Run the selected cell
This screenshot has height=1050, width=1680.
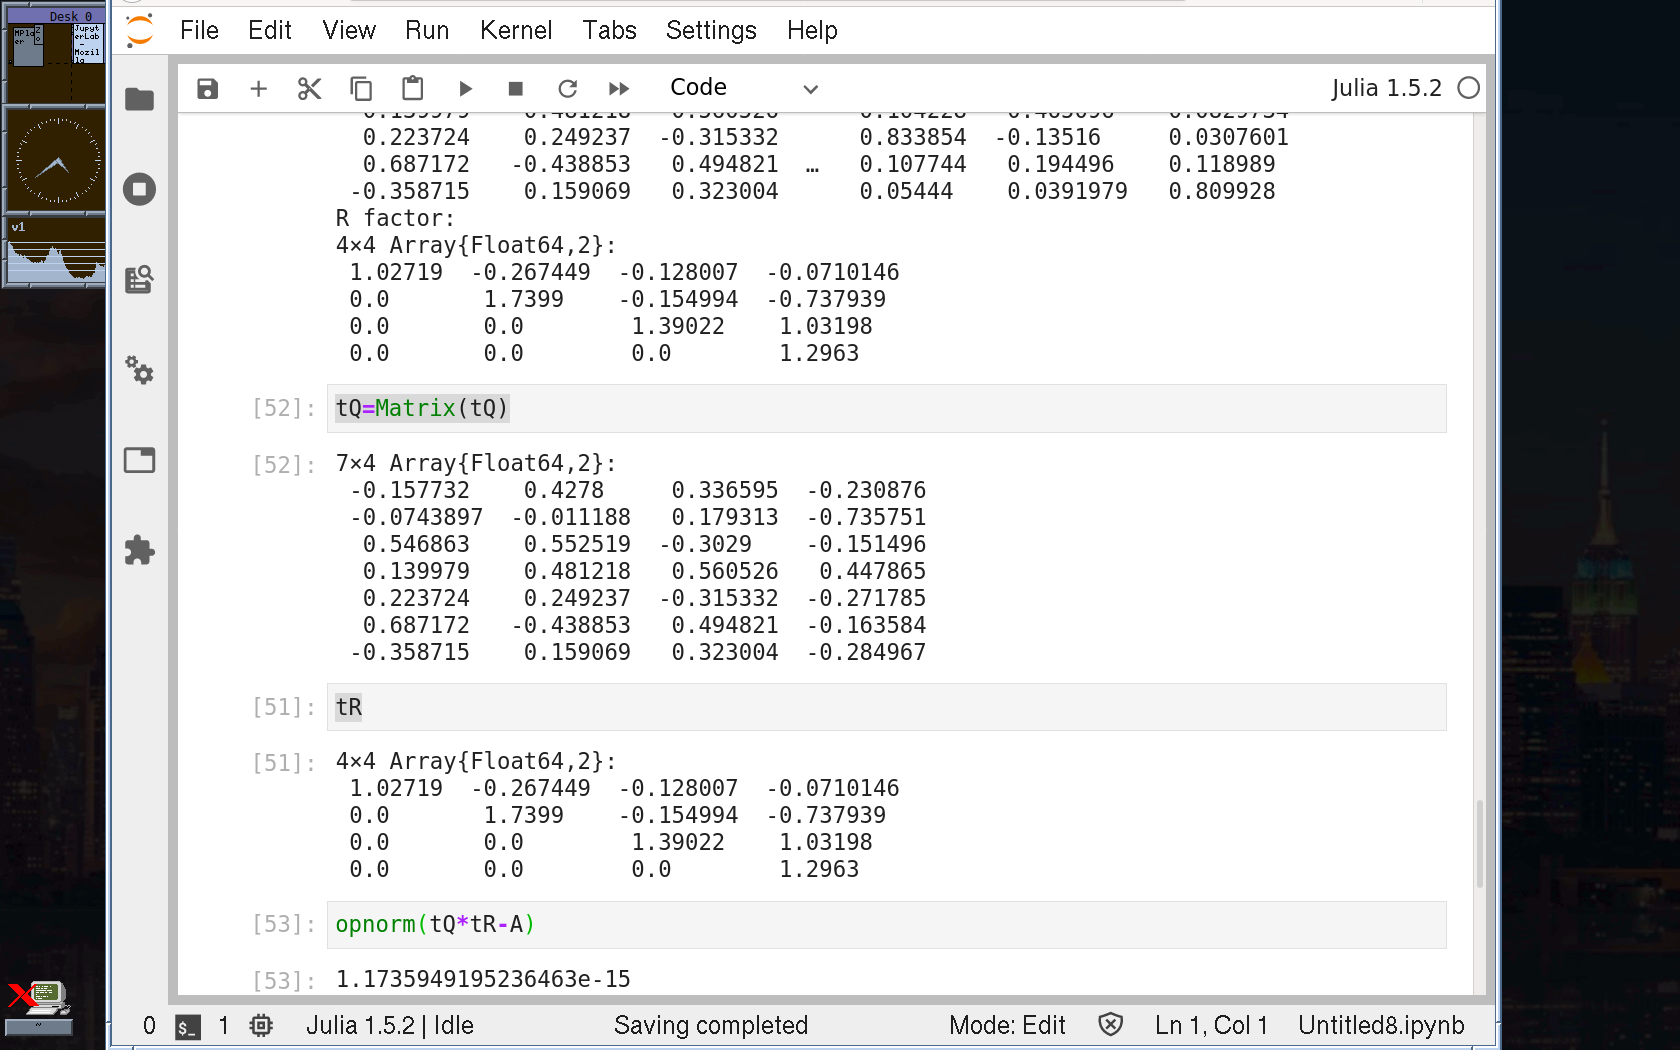pos(465,89)
